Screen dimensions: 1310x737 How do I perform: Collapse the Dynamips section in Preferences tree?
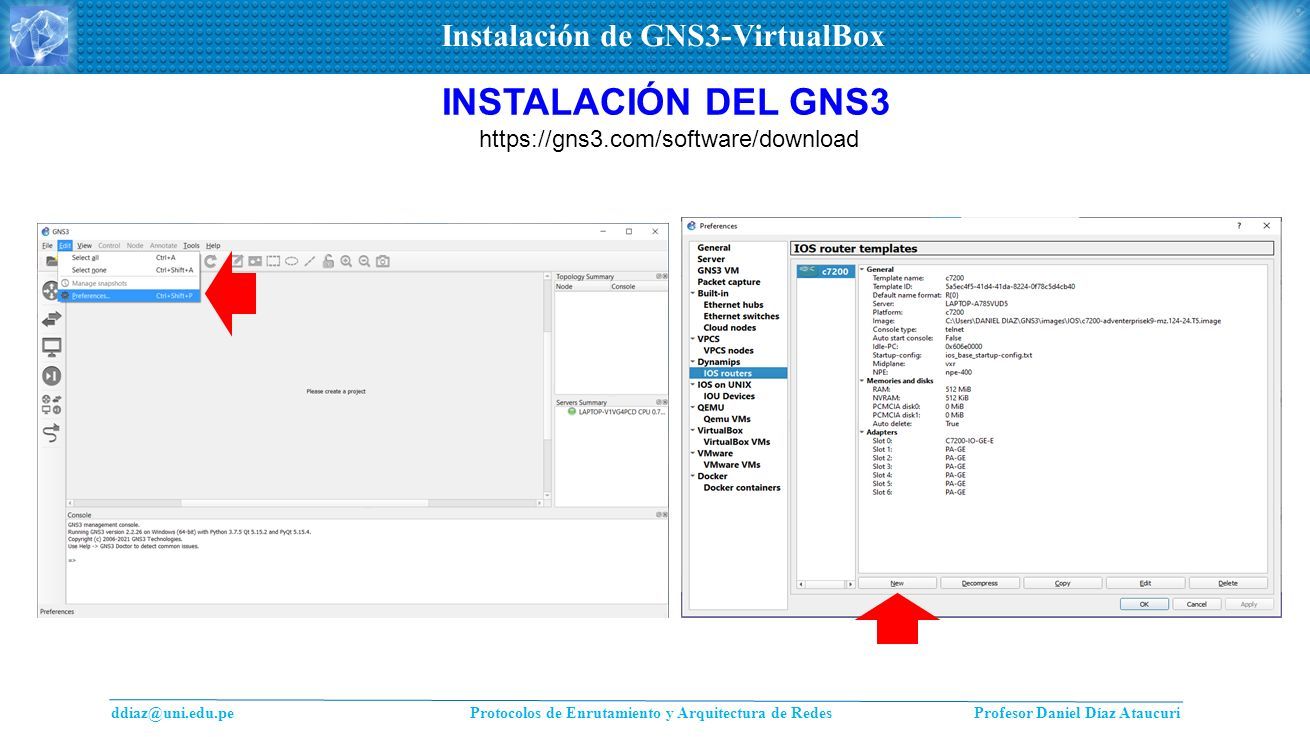coord(693,362)
